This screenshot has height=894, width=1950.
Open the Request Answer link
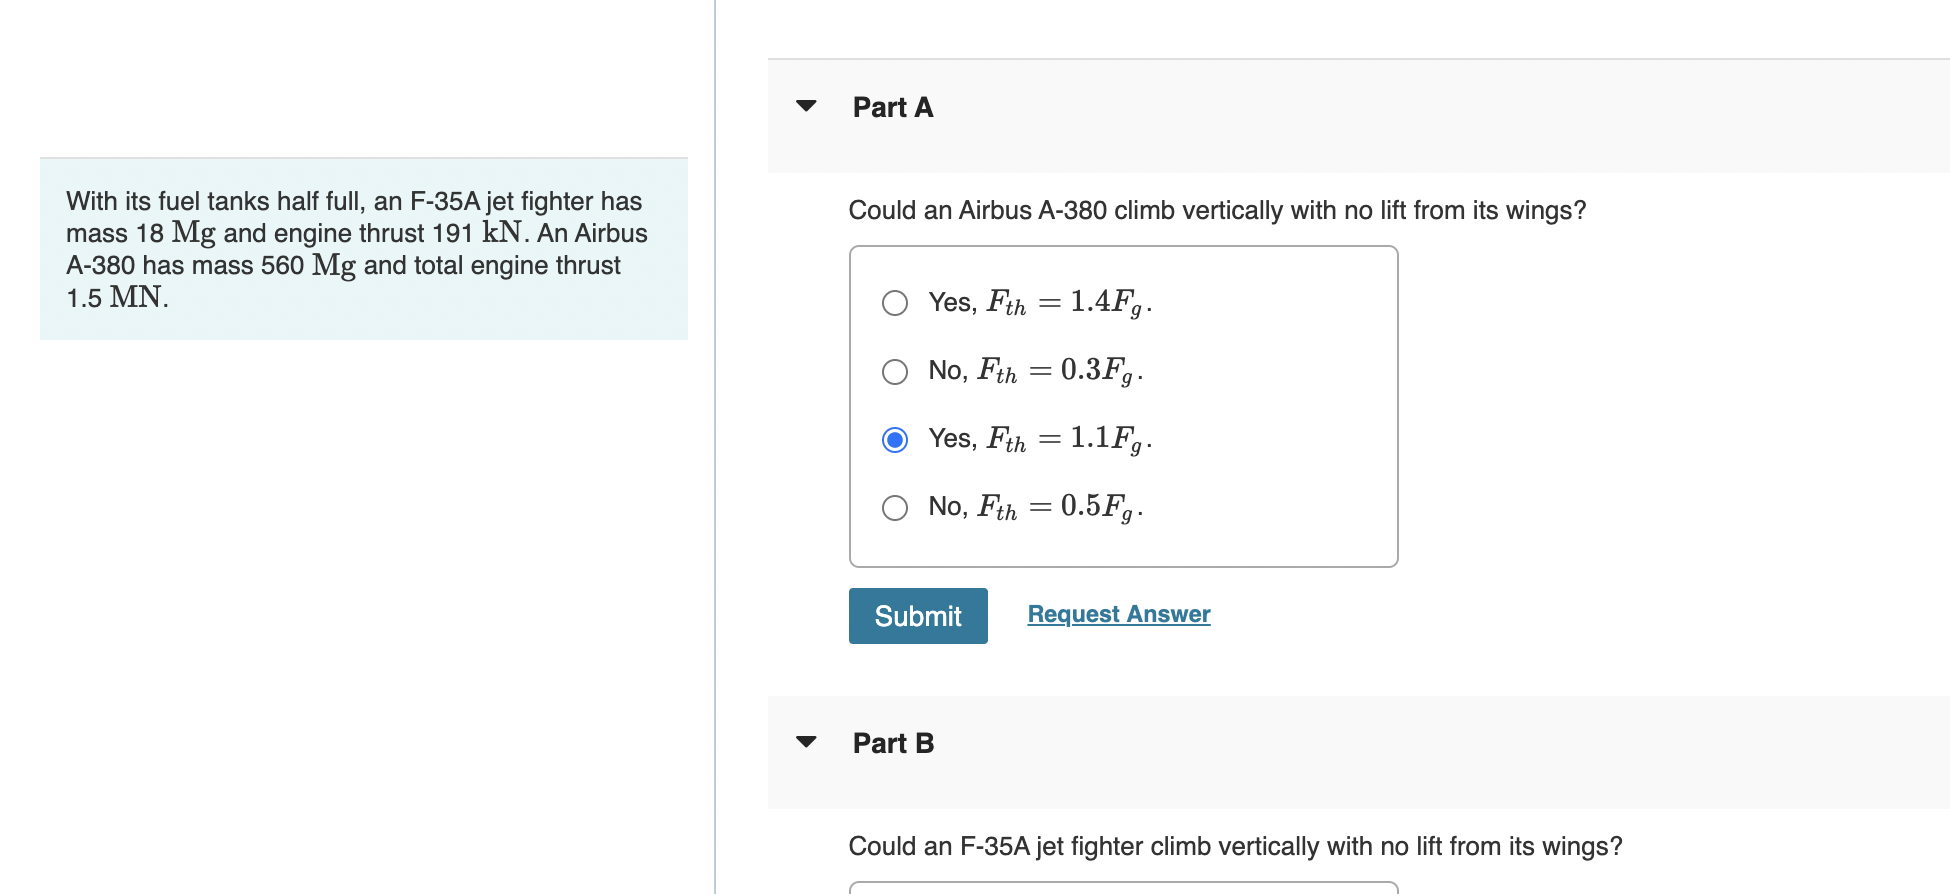click(1119, 614)
